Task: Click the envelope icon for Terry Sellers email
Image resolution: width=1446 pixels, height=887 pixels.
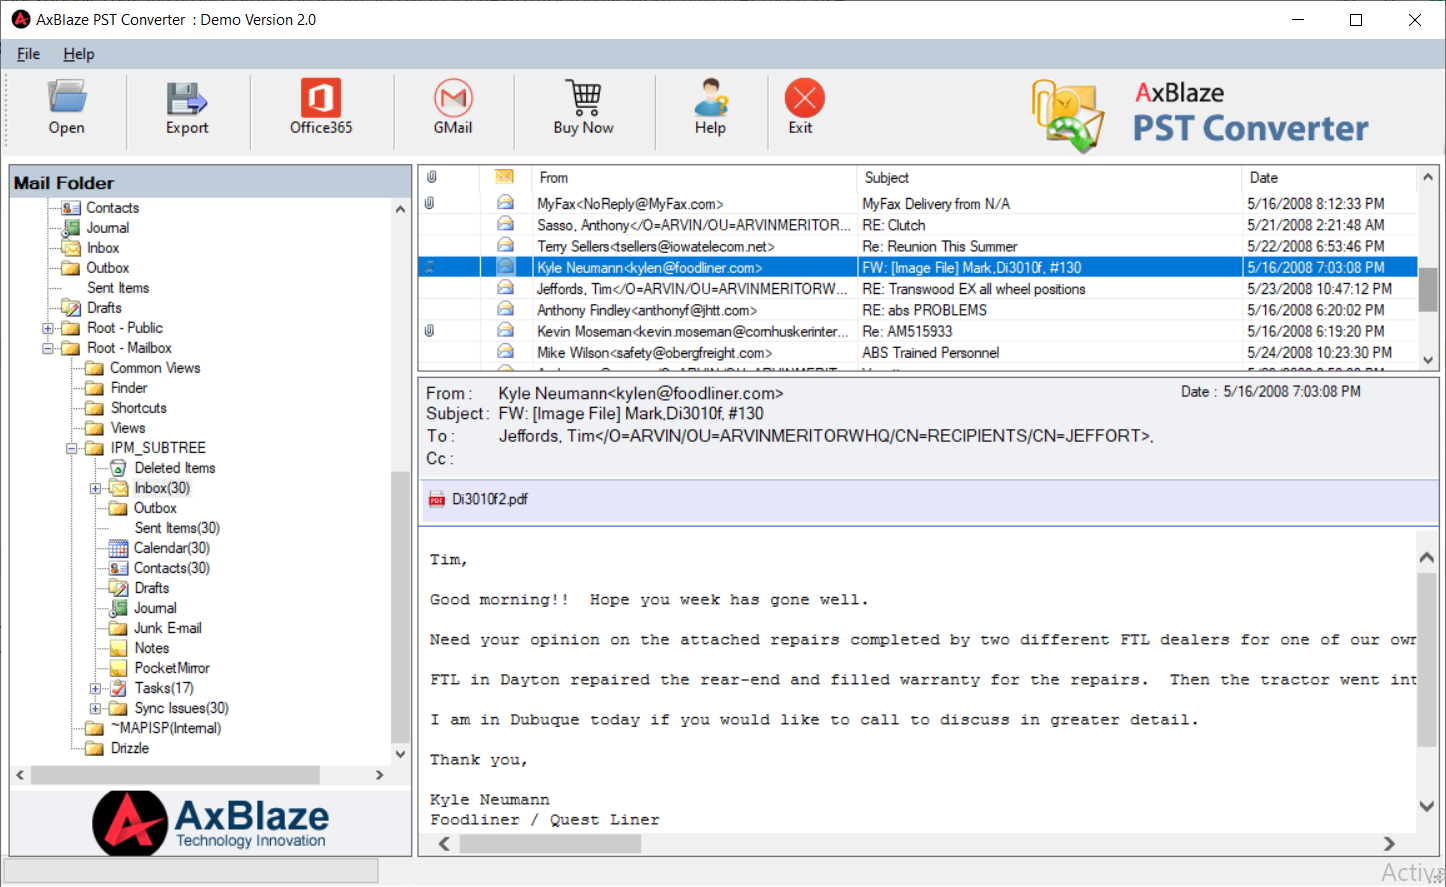Action: coord(505,246)
